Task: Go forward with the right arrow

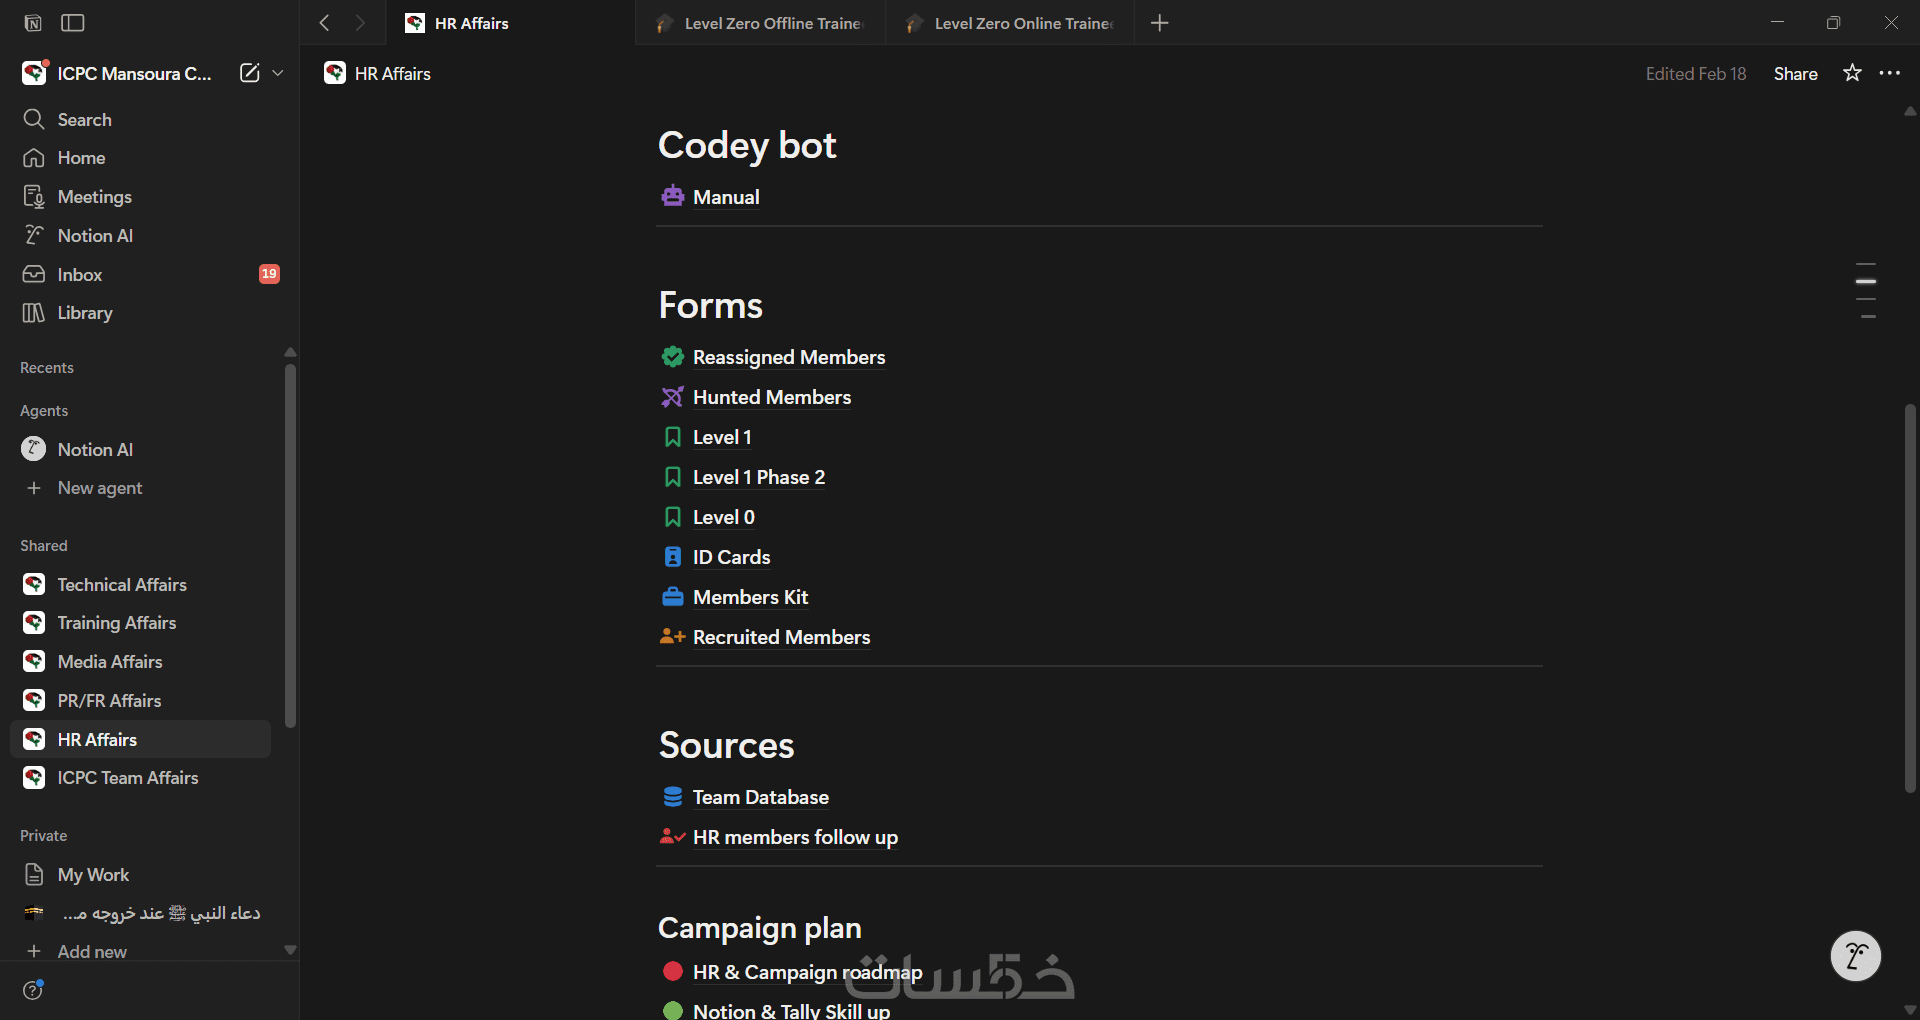Action: pos(360,23)
